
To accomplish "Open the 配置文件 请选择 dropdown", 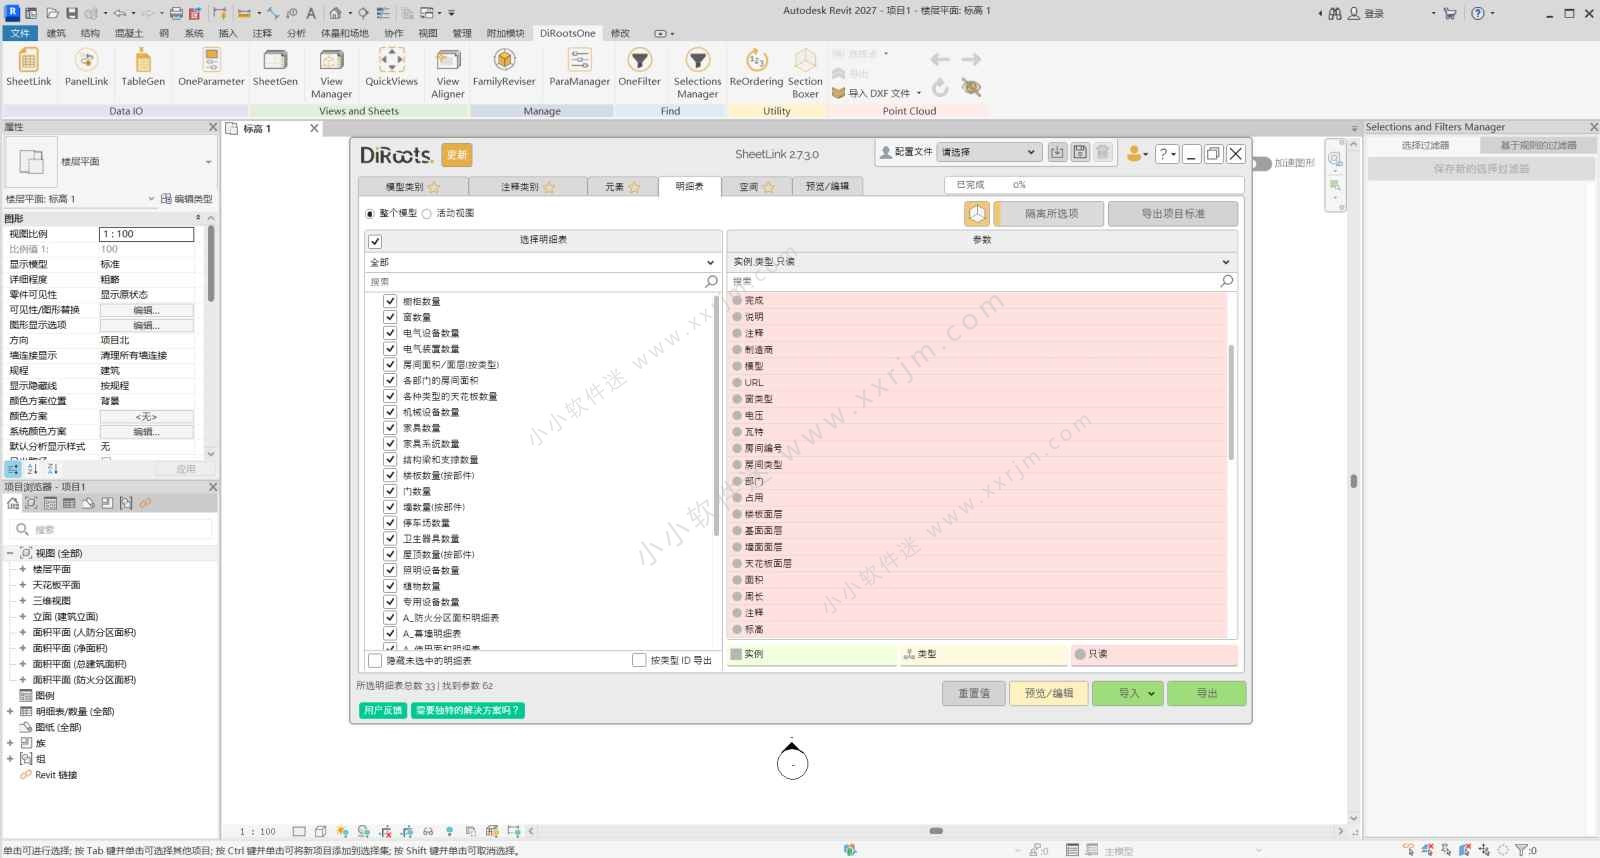I will tap(988, 152).
